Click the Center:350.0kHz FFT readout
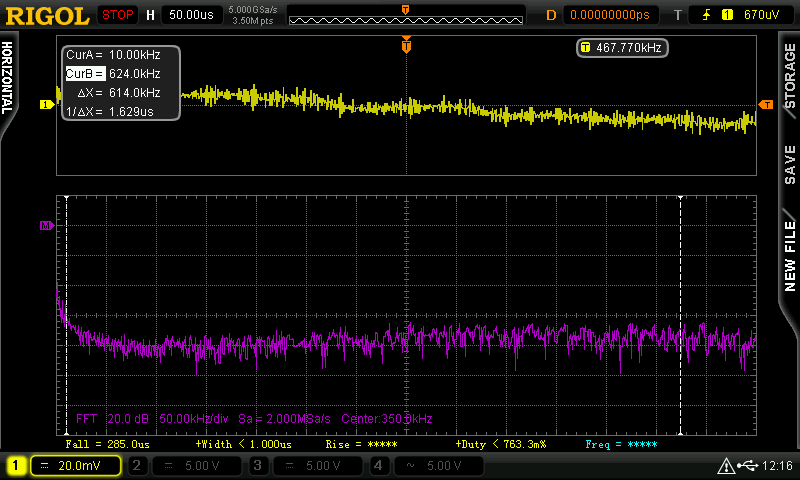 pyautogui.click(x=387, y=419)
